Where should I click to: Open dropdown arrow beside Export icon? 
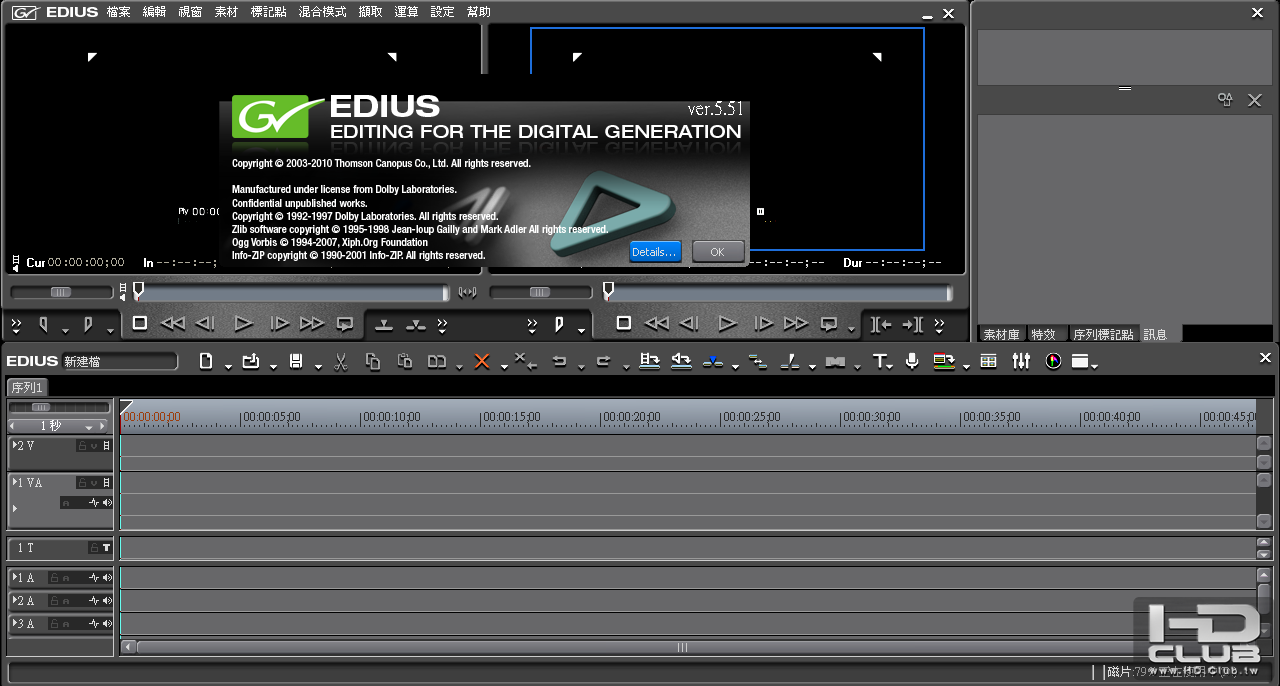point(966,366)
